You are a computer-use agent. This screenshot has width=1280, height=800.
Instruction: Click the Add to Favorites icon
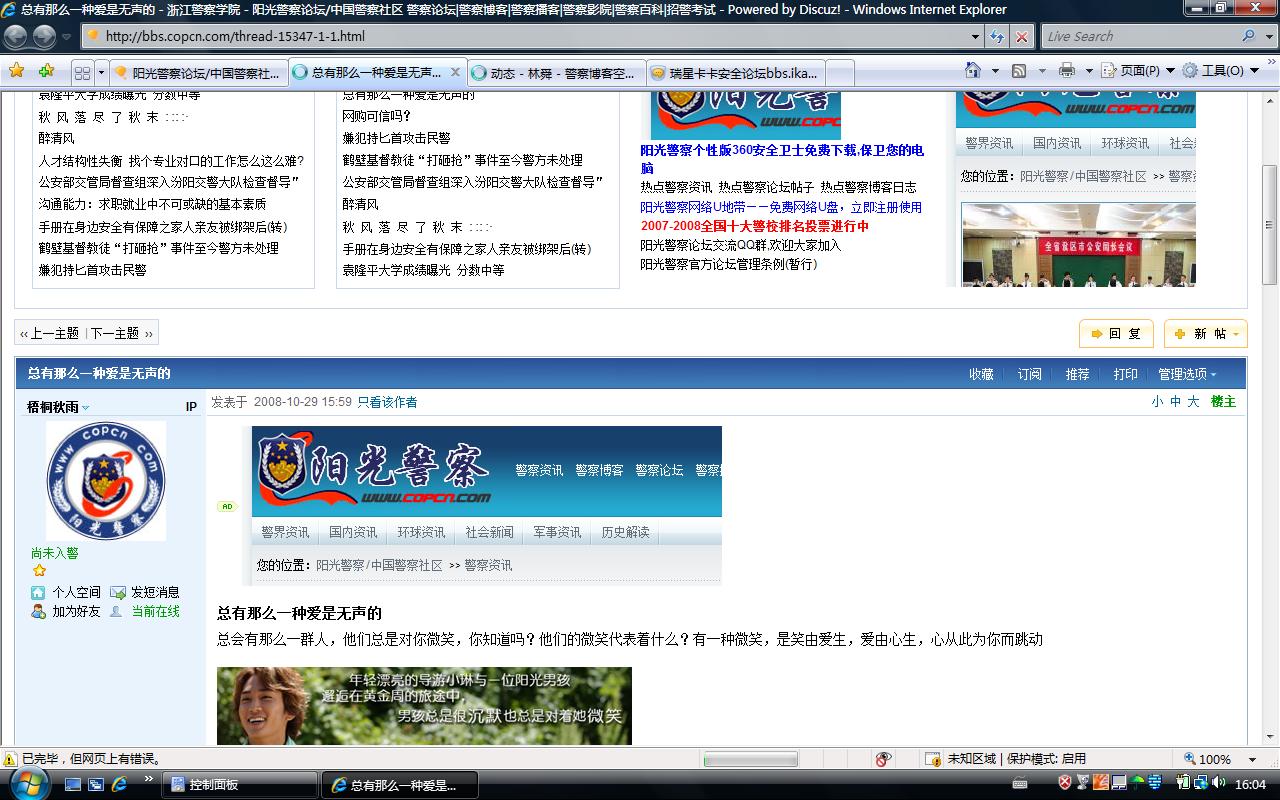click(x=47, y=71)
